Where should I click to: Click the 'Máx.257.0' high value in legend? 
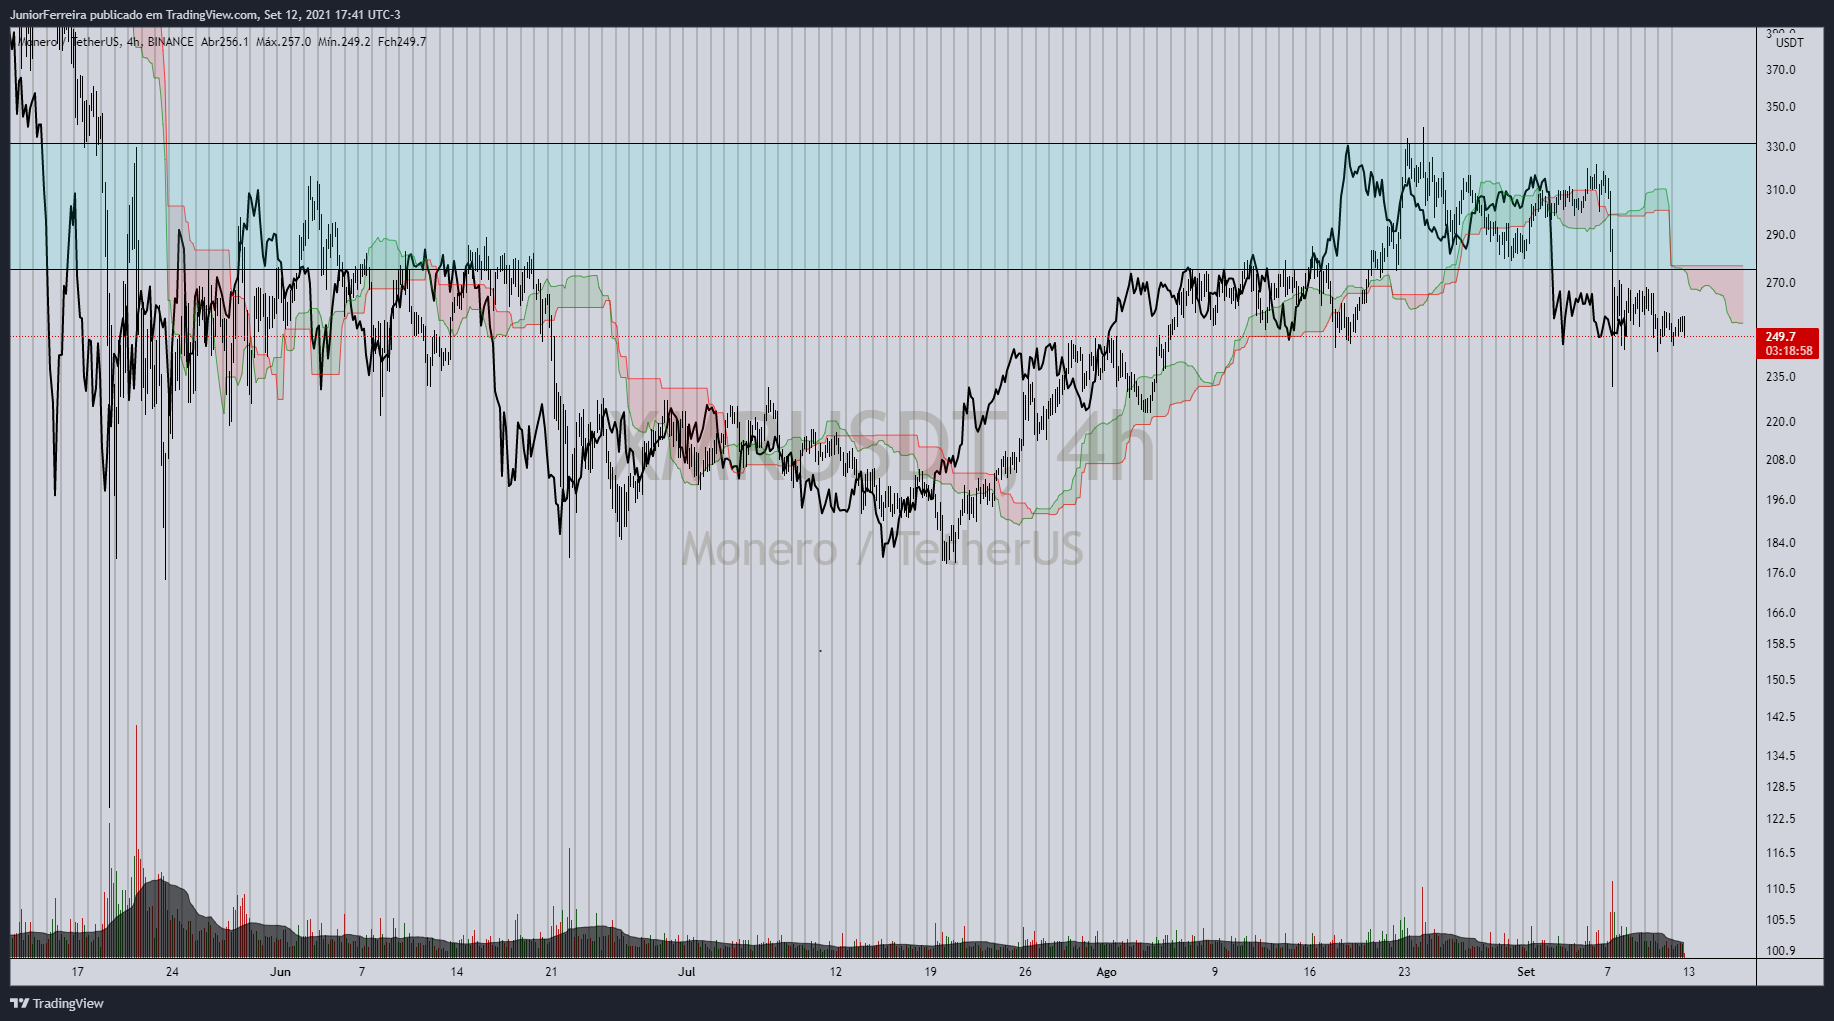tap(283, 42)
